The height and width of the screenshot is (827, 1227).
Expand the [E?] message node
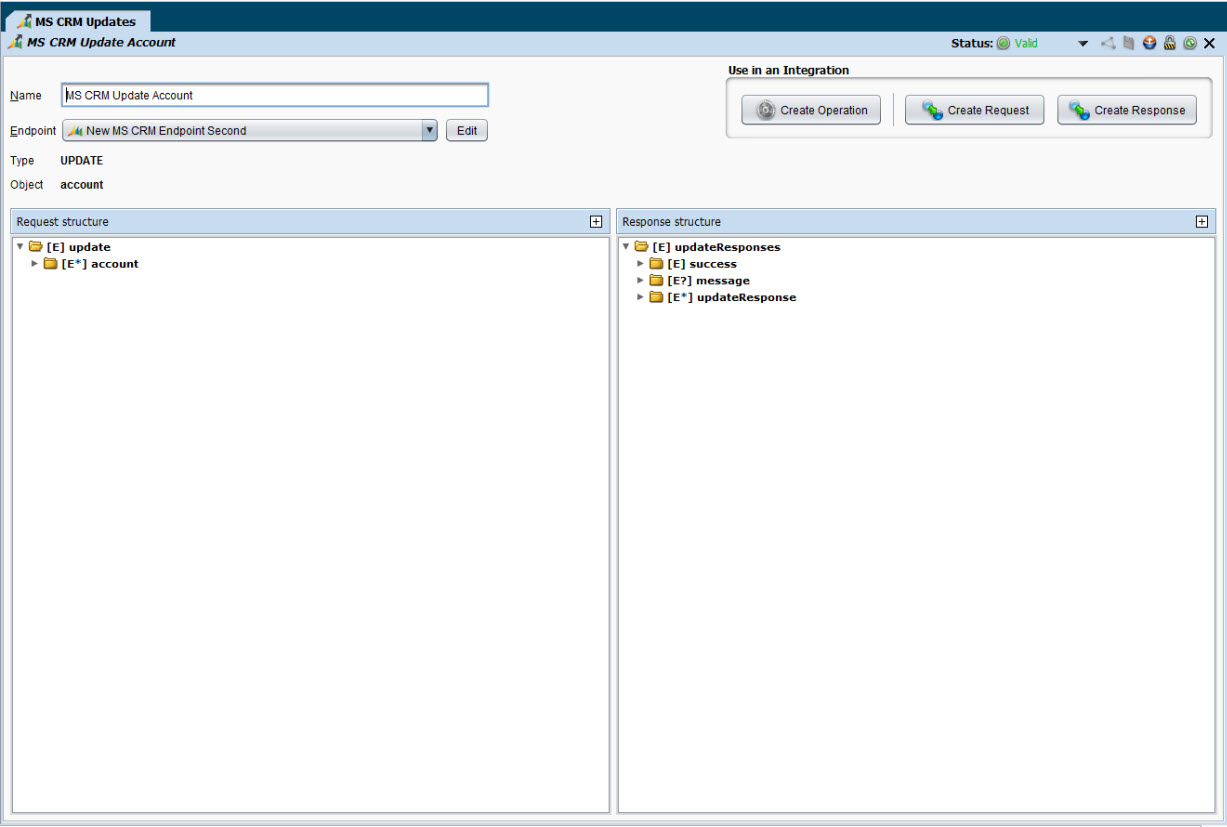[641, 281]
